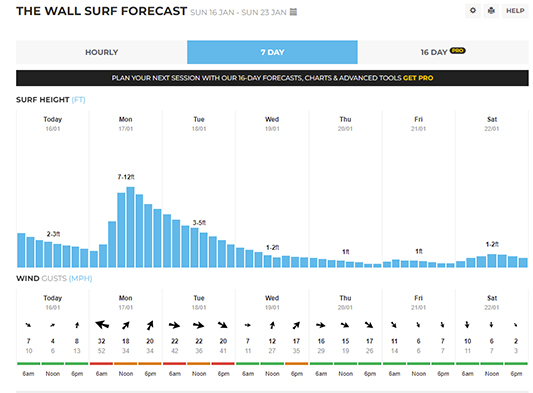533x393 pixels.
Task: Follow the GET PRO link in banner
Action: coord(418,78)
